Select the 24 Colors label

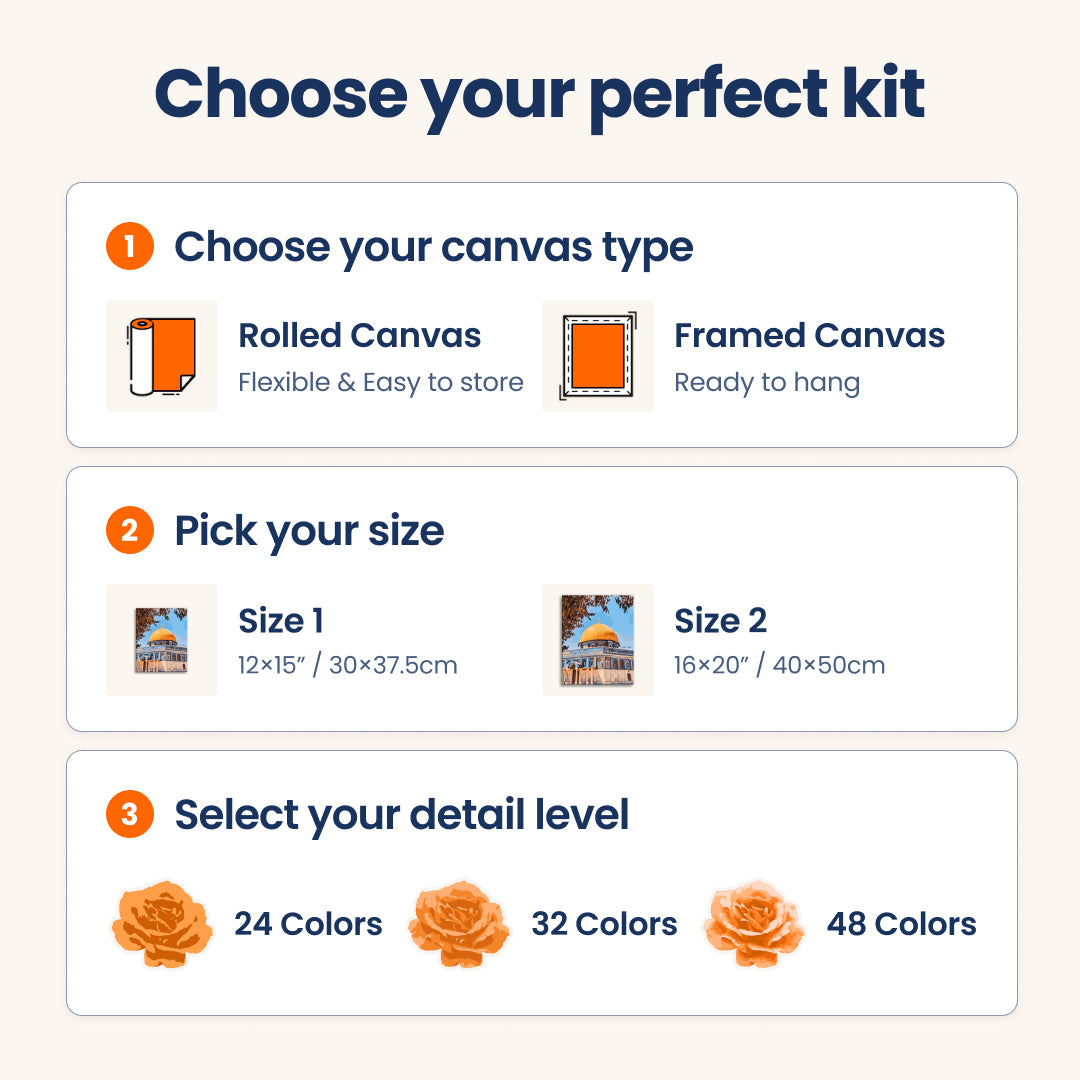pos(308,924)
